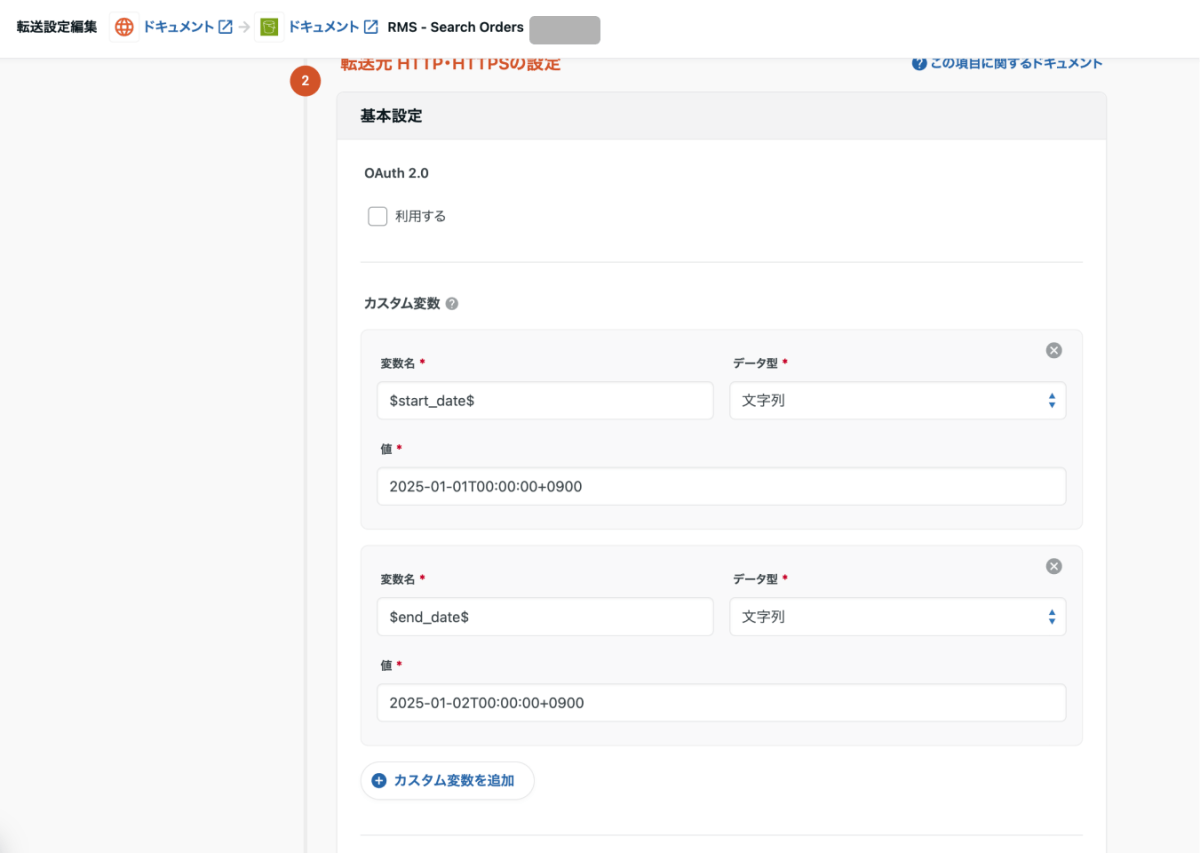The width and height of the screenshot is (1200, 853).
Task: Remove the $end_date$ custom variable with its X icon
Action: [x=1053, y=566]
